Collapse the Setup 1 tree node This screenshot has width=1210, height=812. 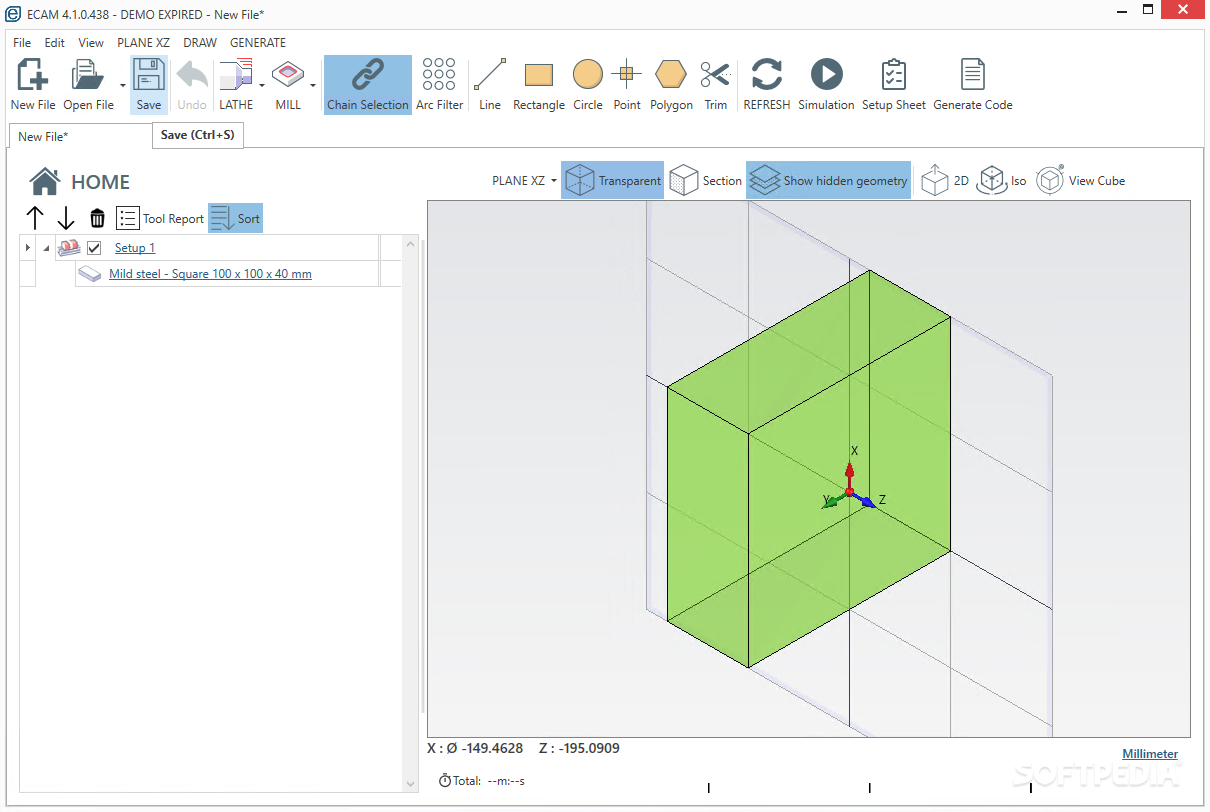46,248
